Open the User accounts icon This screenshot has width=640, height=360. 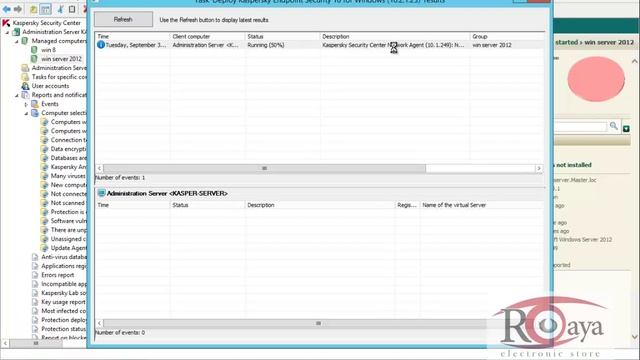tap(25, 86)
